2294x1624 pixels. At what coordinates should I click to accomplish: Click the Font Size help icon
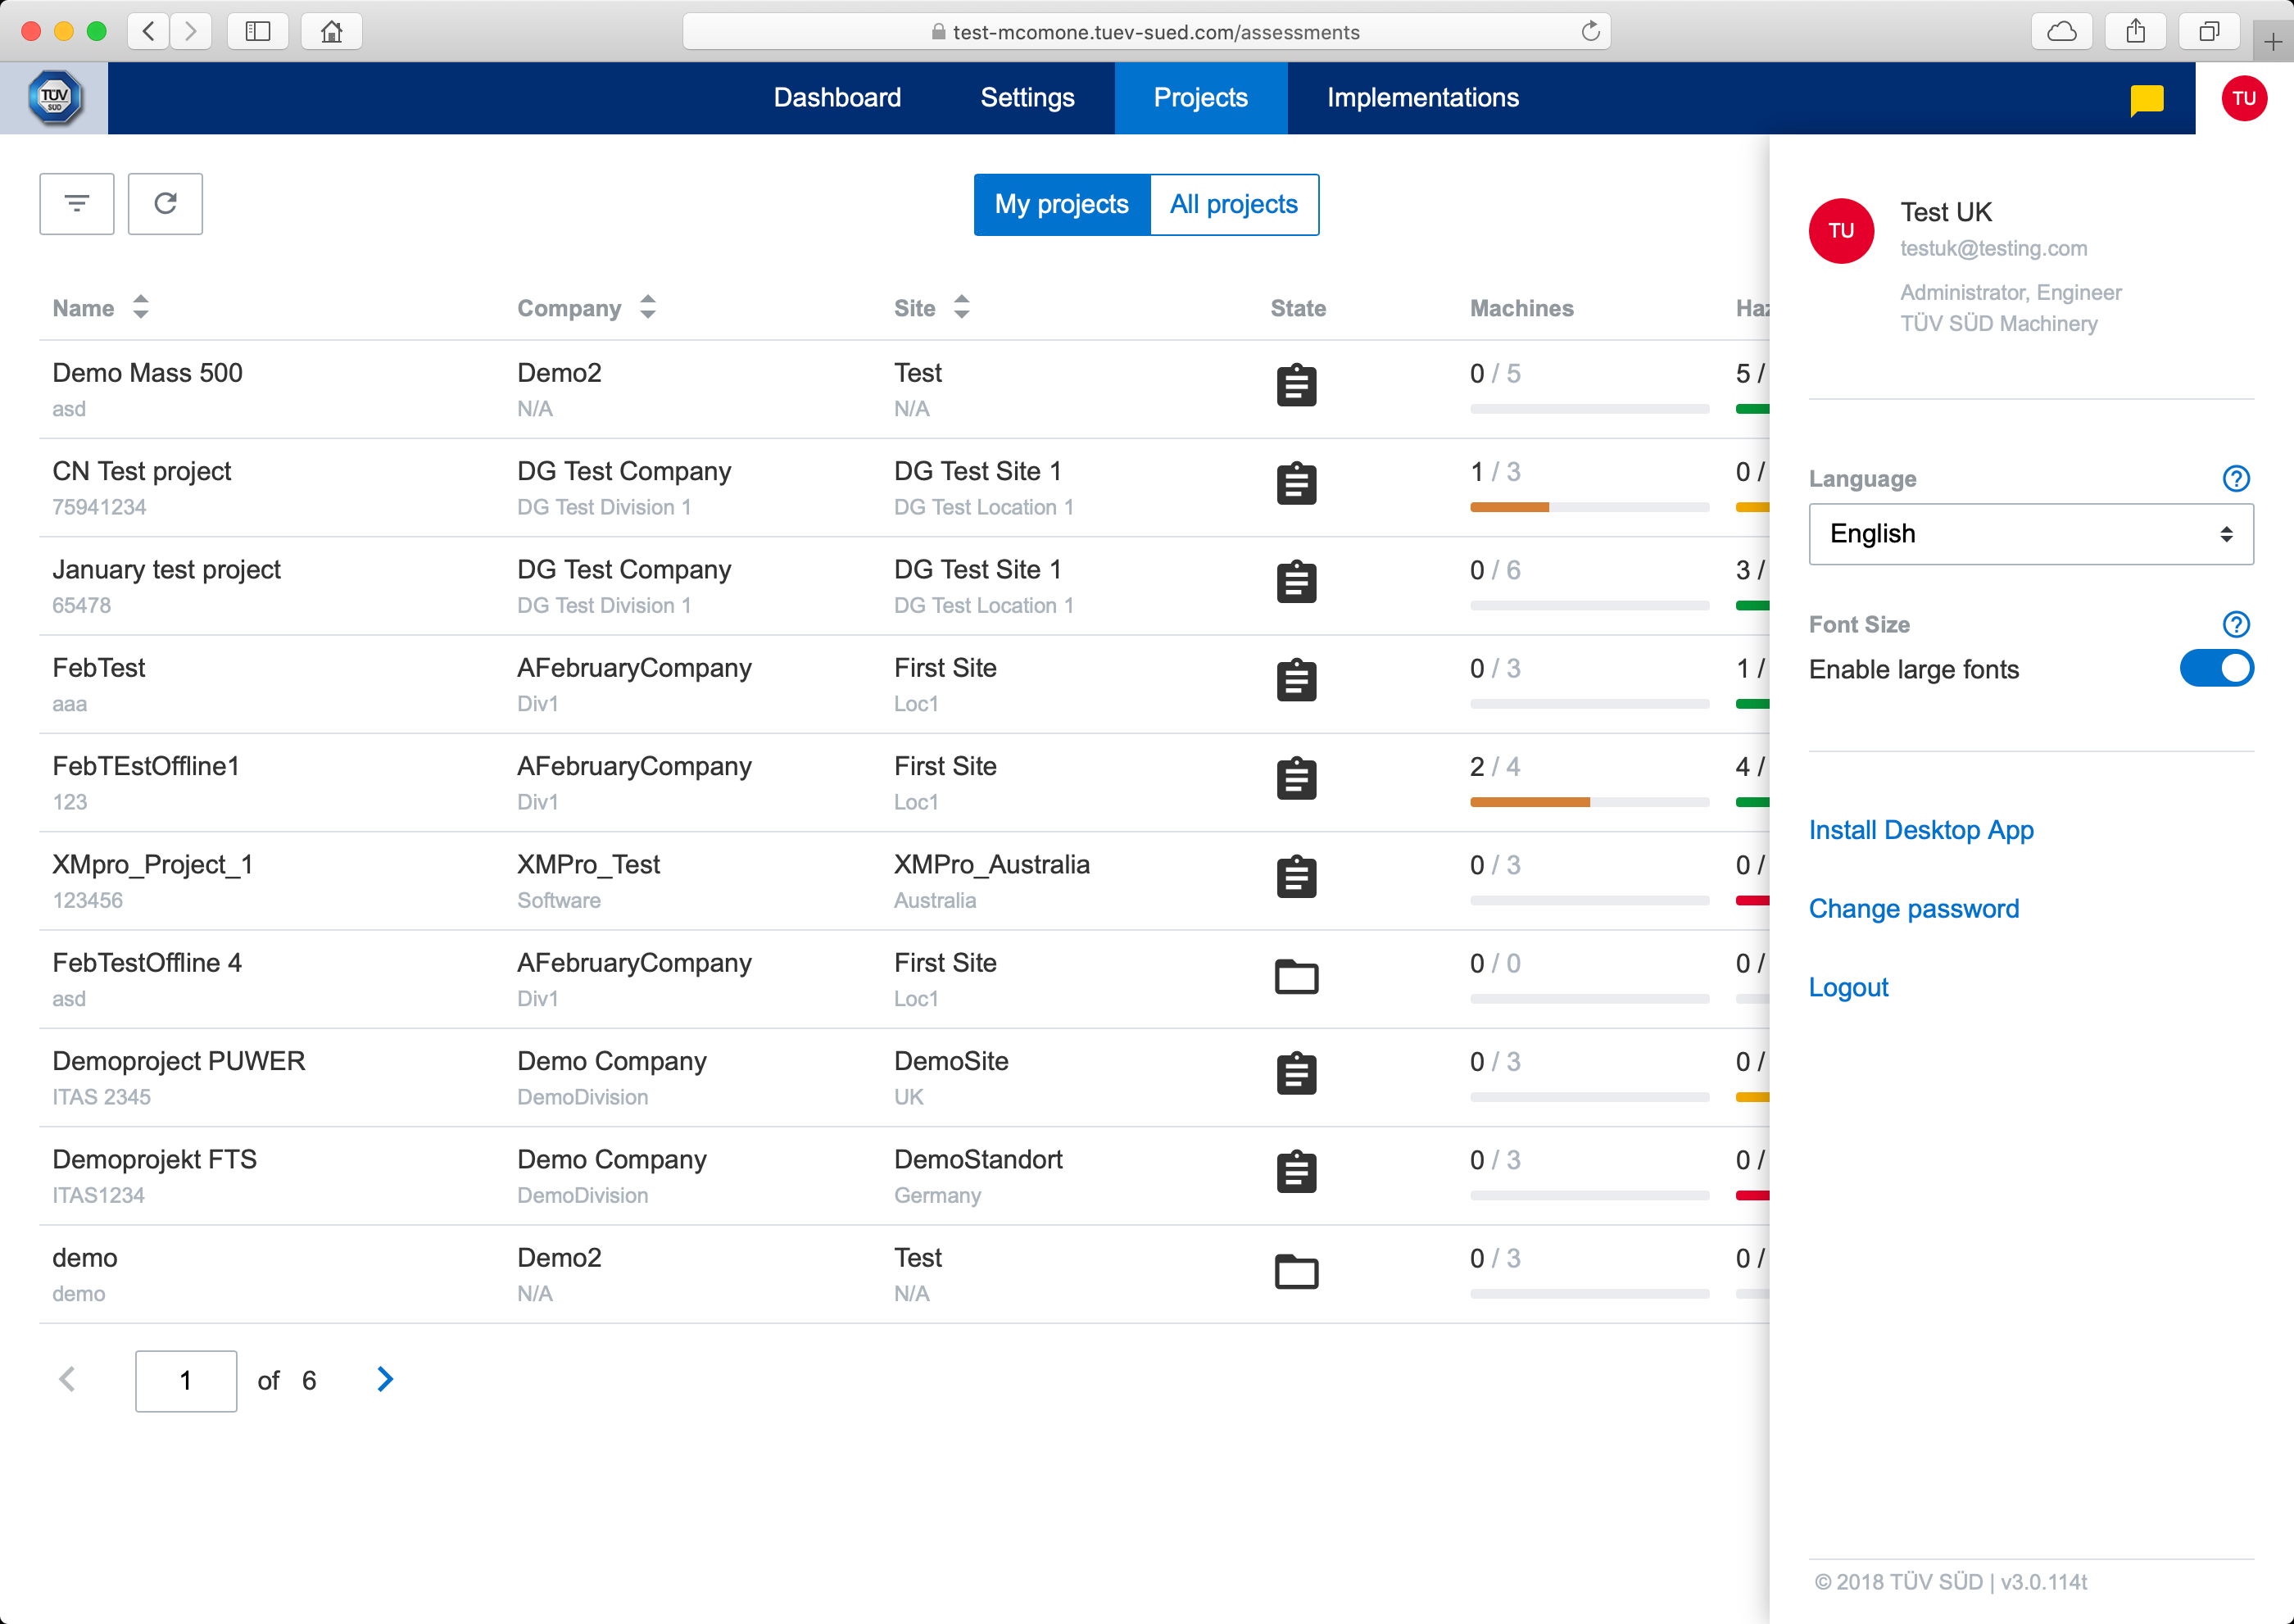[x=2235, y=625]
